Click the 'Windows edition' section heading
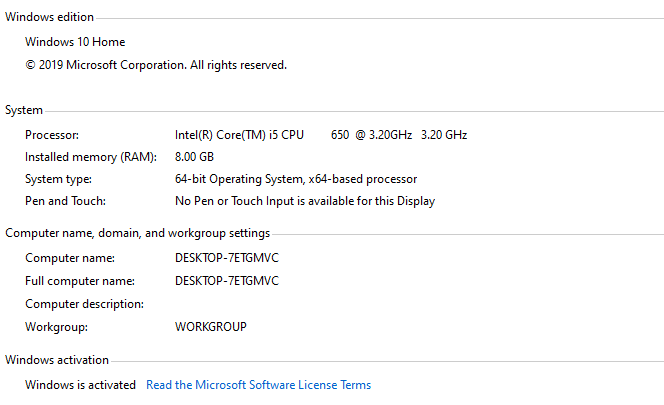The width and height of the screenshot is (664, 405). coord(49,17)
